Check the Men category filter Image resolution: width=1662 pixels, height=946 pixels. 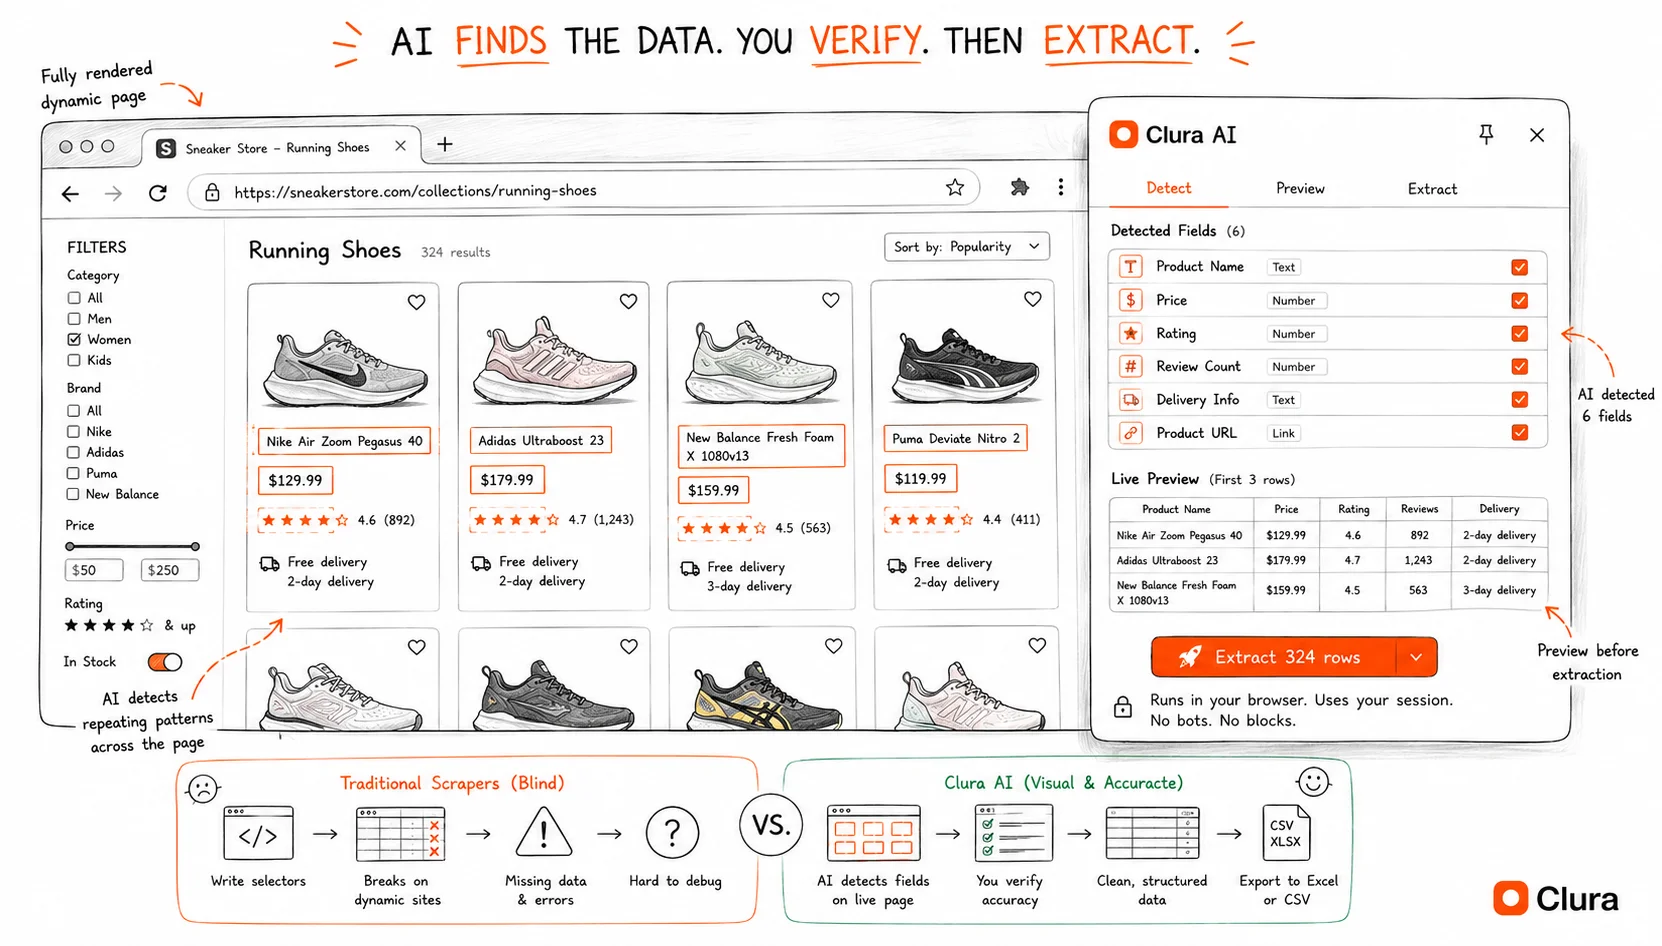click(73, 319)
